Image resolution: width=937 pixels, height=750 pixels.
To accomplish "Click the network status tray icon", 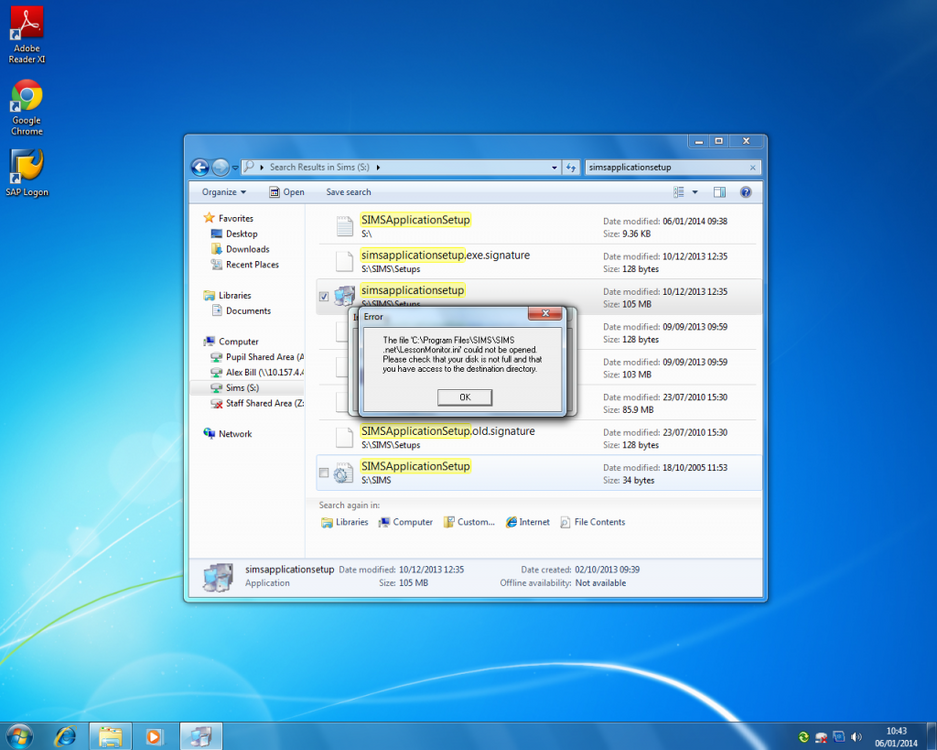I will click(x=821, y=737).
